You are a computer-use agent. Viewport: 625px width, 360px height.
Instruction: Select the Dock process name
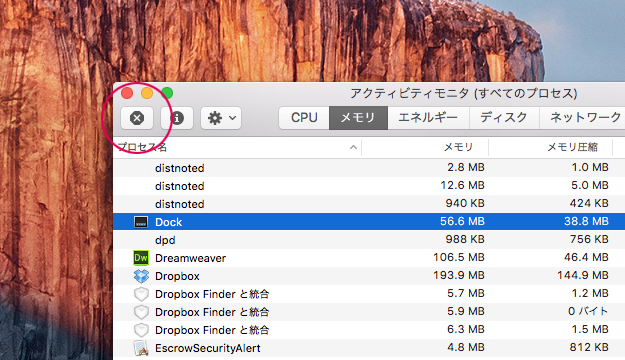click(169, 222)
